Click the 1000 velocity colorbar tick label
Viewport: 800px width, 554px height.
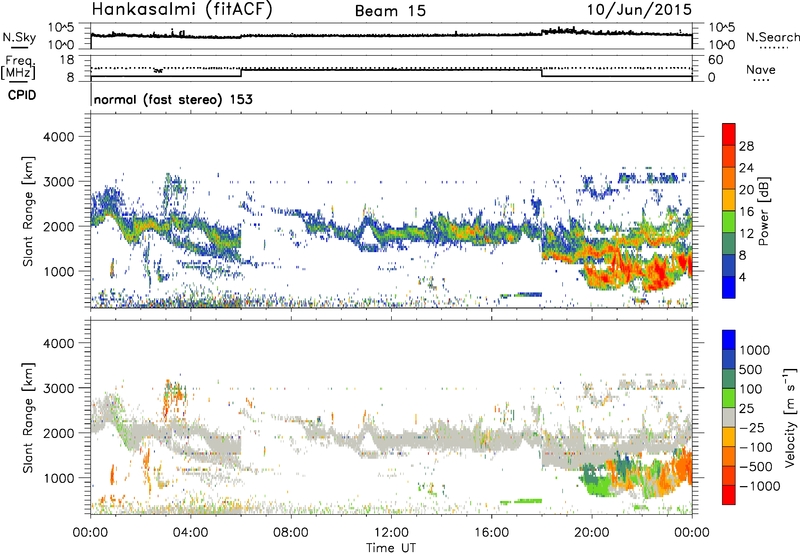[755, 350]
